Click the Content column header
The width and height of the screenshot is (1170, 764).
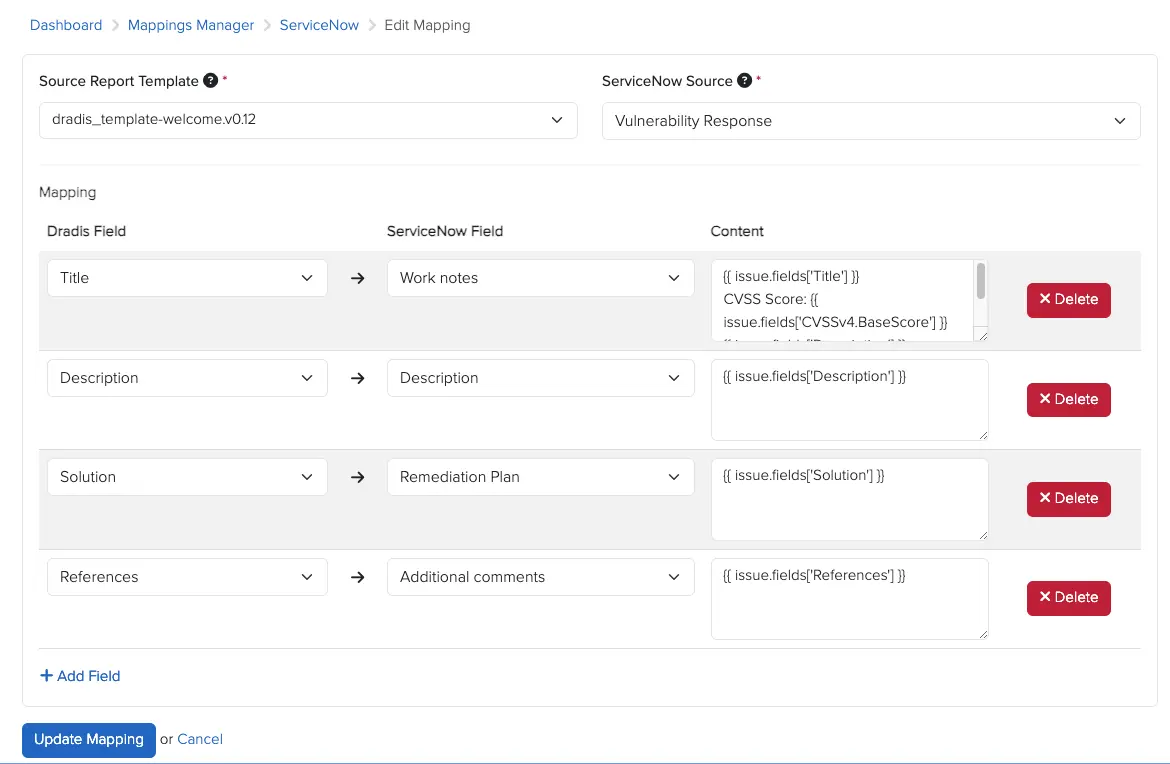(x=737, y=231)
